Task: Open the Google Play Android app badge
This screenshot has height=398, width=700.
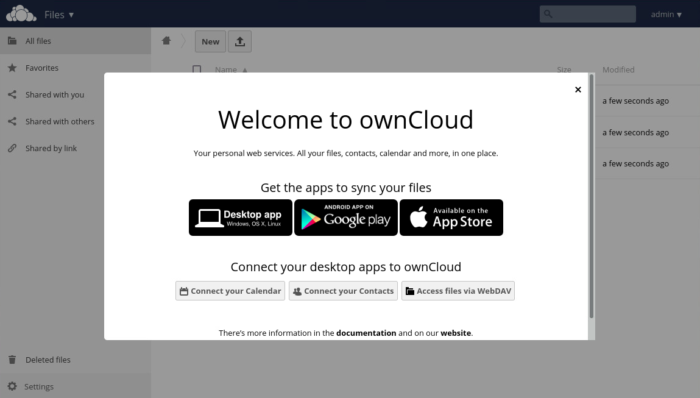Action: [x=346, y=218]
